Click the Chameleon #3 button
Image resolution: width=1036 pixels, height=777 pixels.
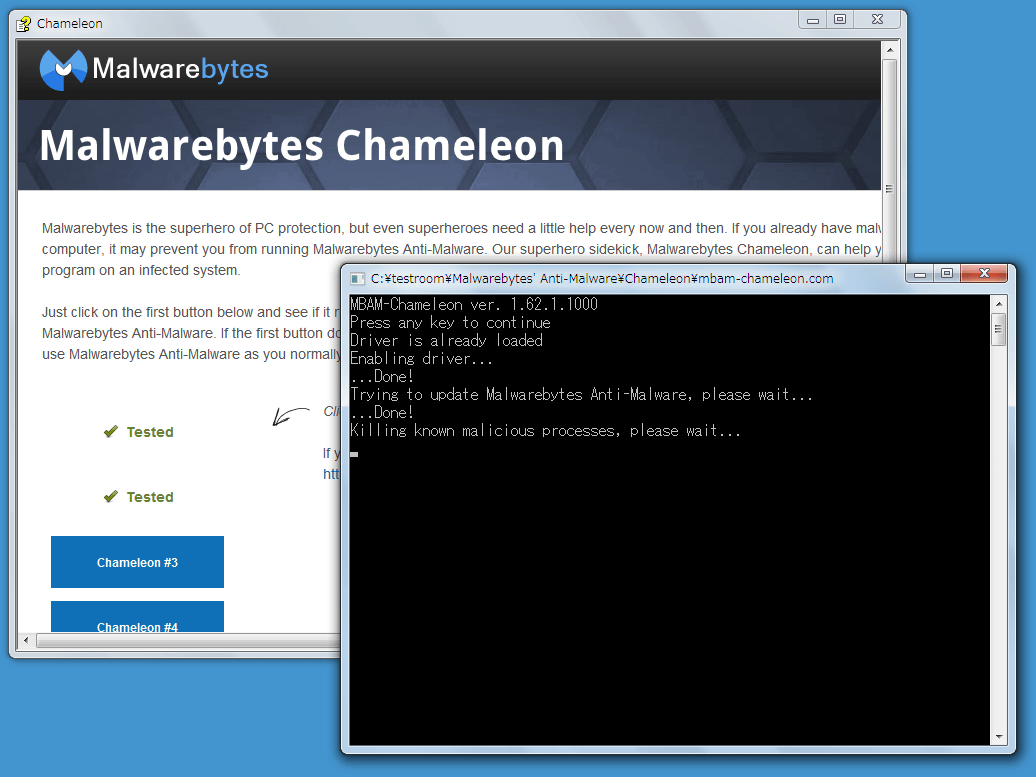coord(137,562)
